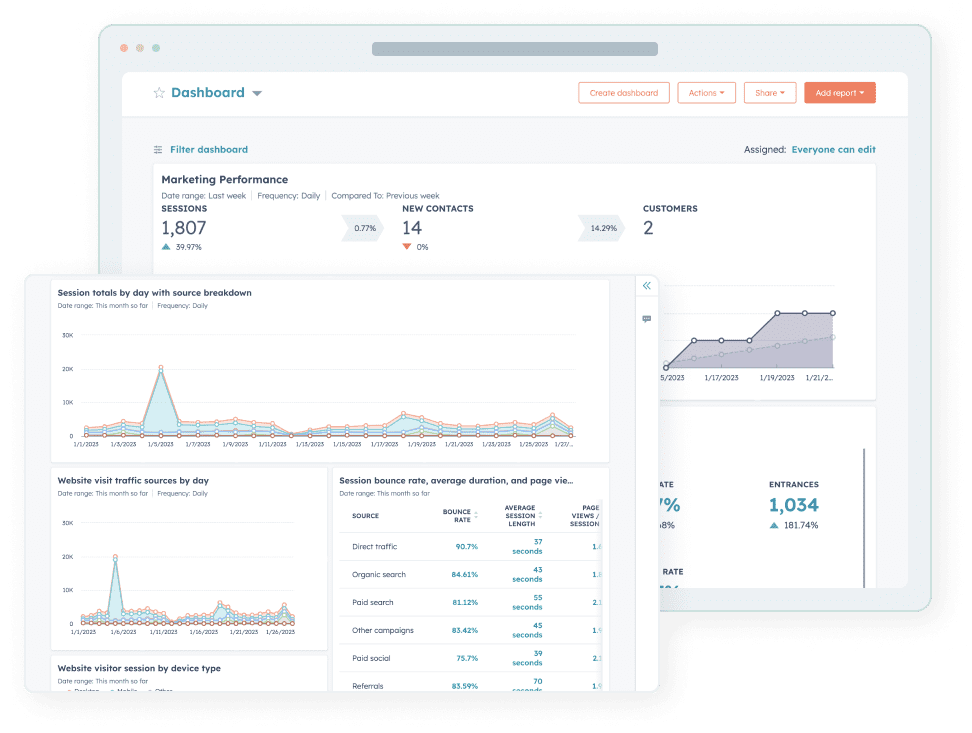Click the filter sliders icon
This screenshot has height=733, width=972.
158,149
